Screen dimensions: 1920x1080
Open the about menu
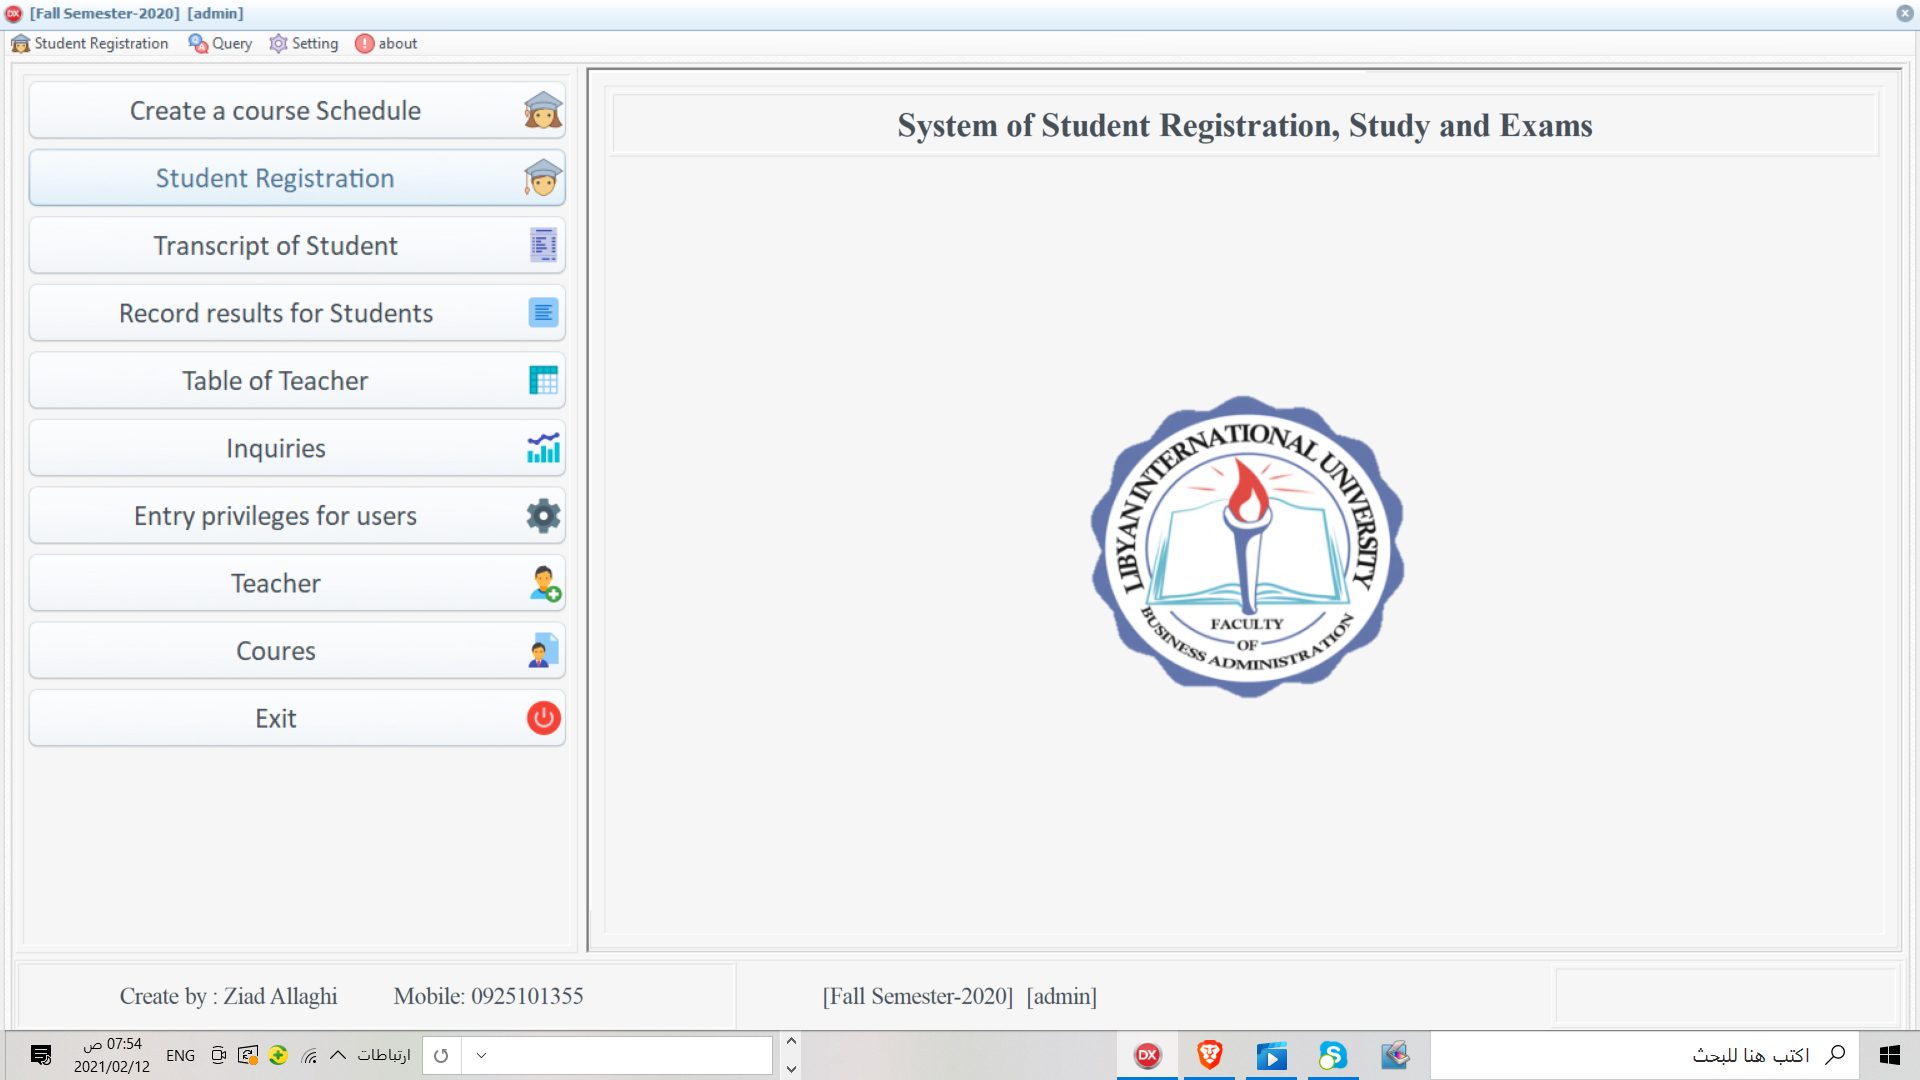tap(386, 43)
